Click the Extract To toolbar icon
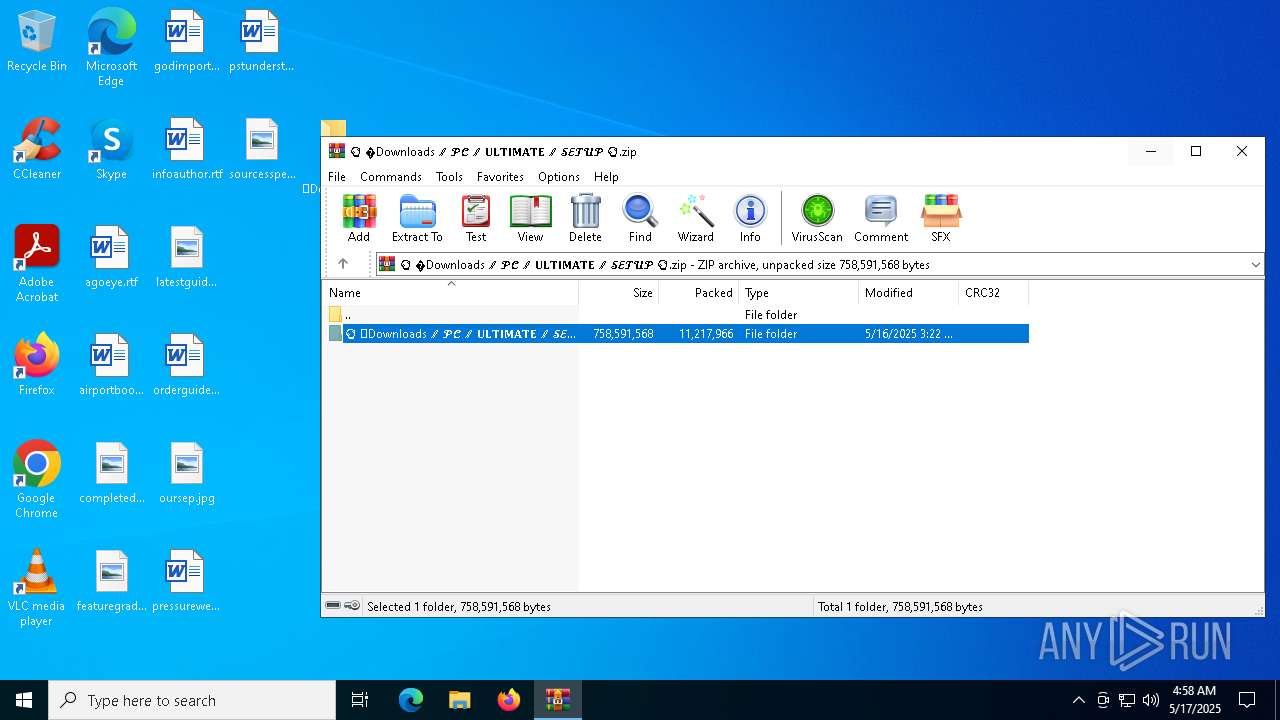1280x720 pixels. coord(417,218)
